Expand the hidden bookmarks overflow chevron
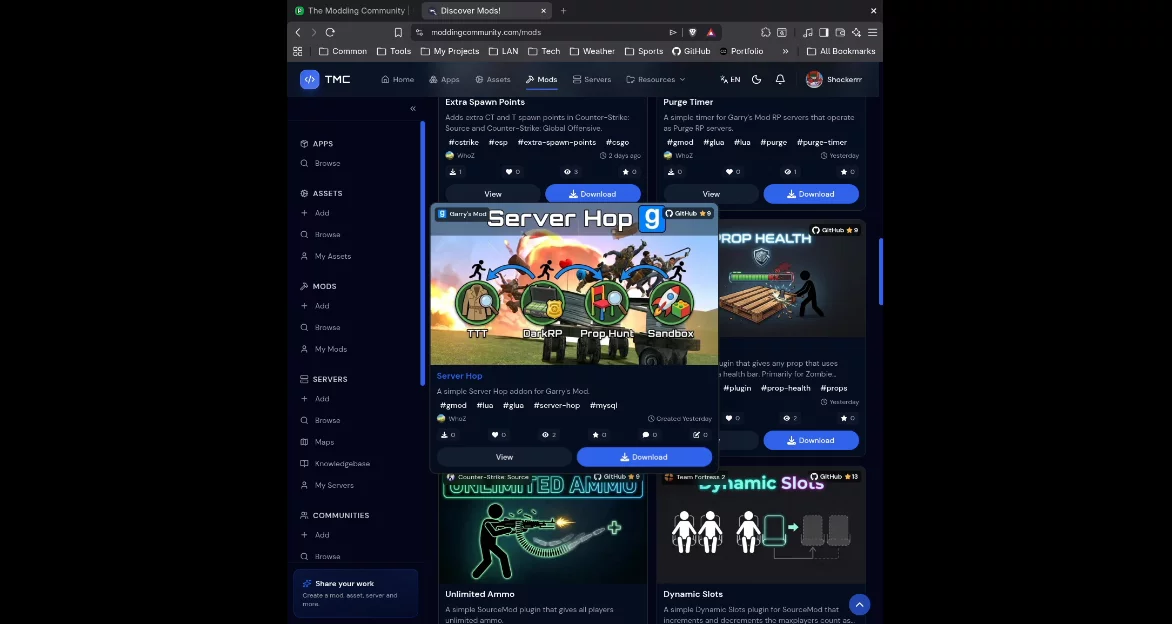This screenshot has width=1172, height=624. [x=785, y=52]
